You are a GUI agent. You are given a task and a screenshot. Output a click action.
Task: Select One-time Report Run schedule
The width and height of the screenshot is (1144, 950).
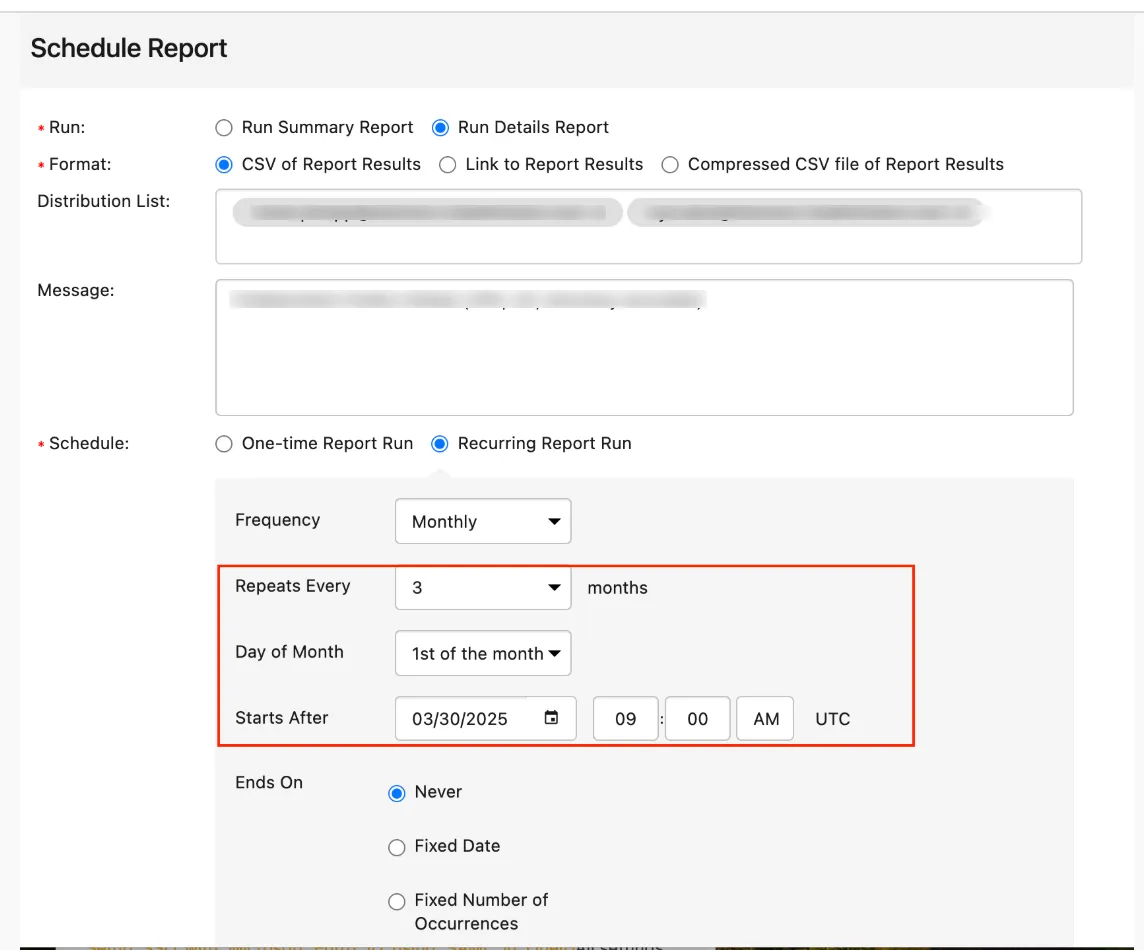pos(224,444)
